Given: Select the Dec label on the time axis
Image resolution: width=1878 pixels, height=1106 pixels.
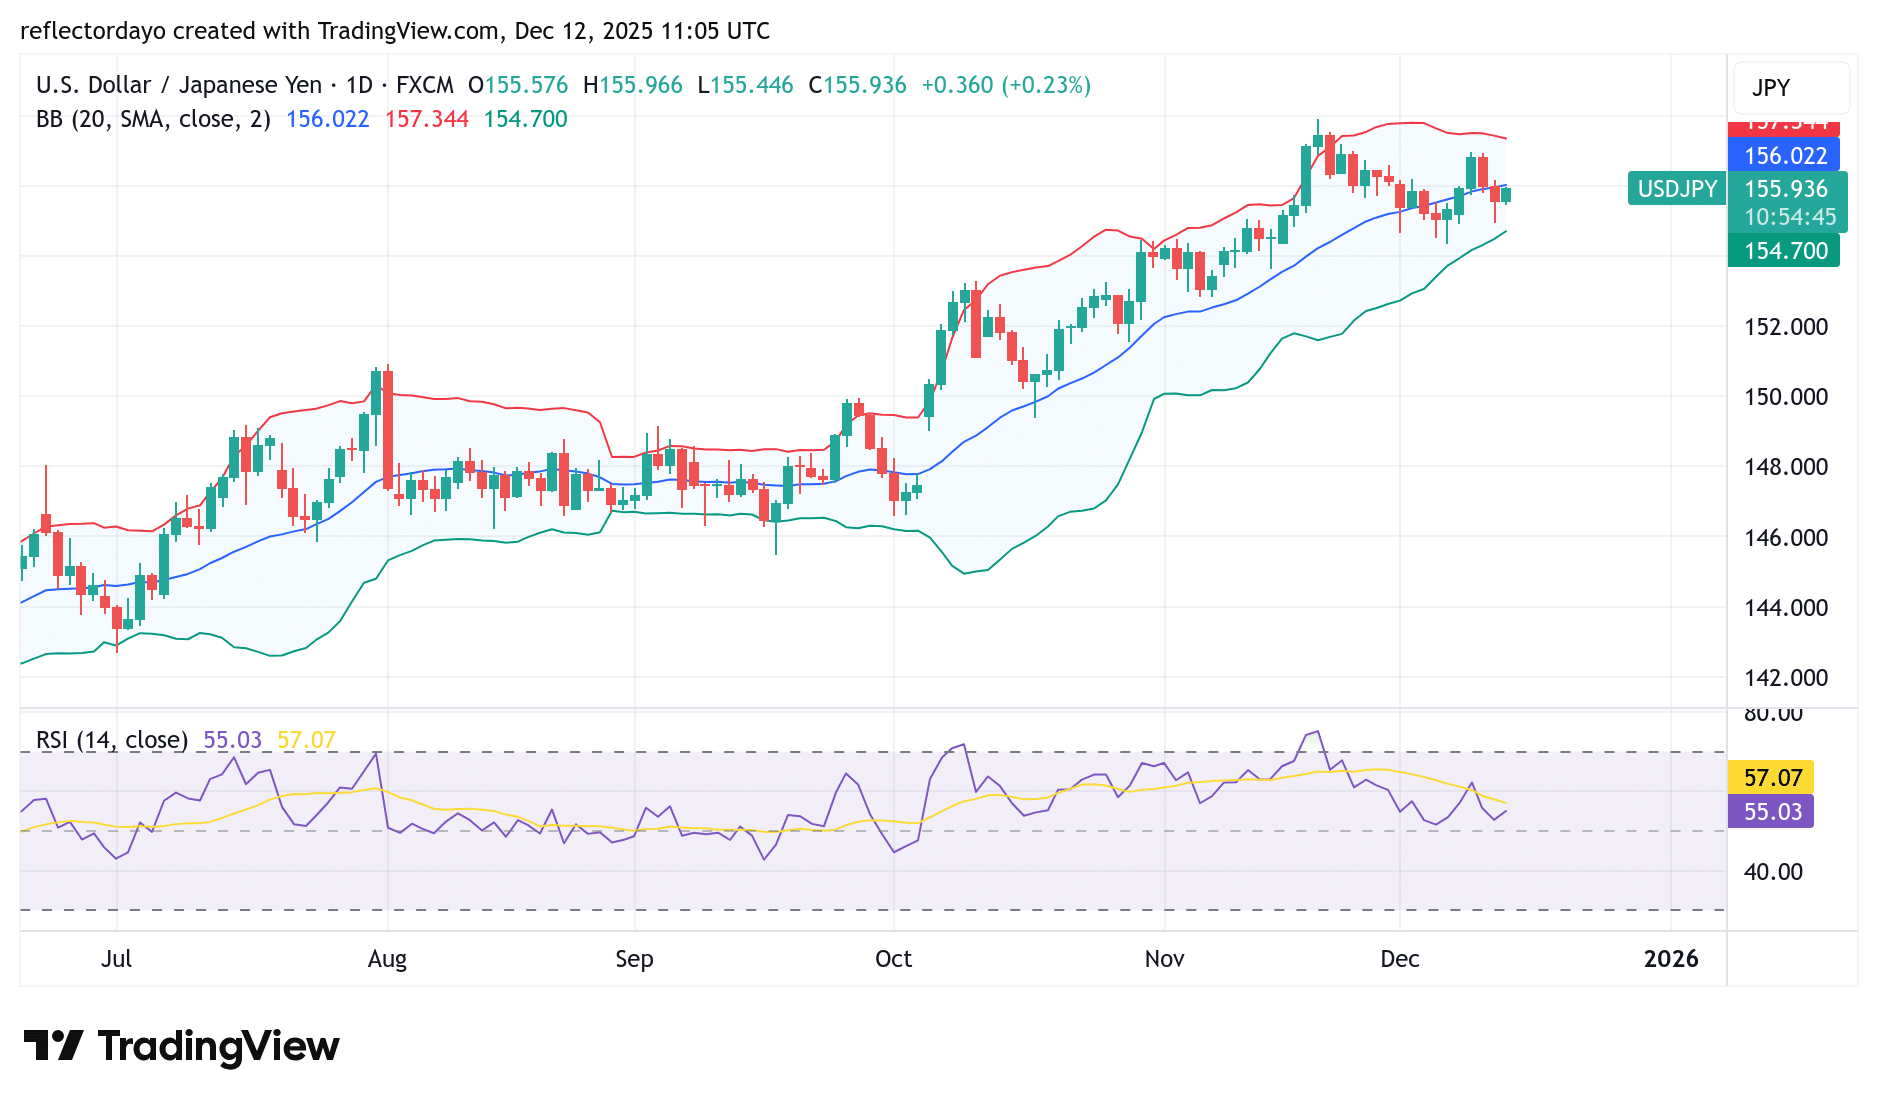Looking at the screenshot, I should (1400, 959).
